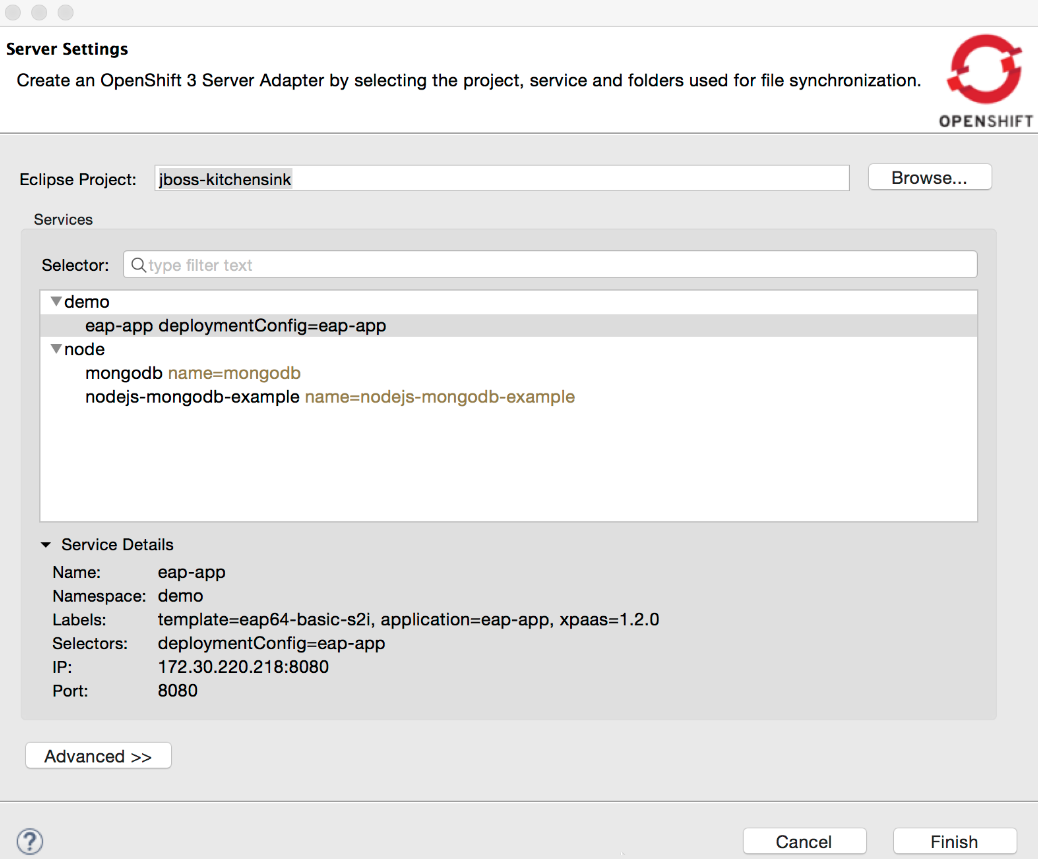Click Finish to create the adapter
Image resolution: width=1038 pixels, height=859 pixels.
pos(954,841)
